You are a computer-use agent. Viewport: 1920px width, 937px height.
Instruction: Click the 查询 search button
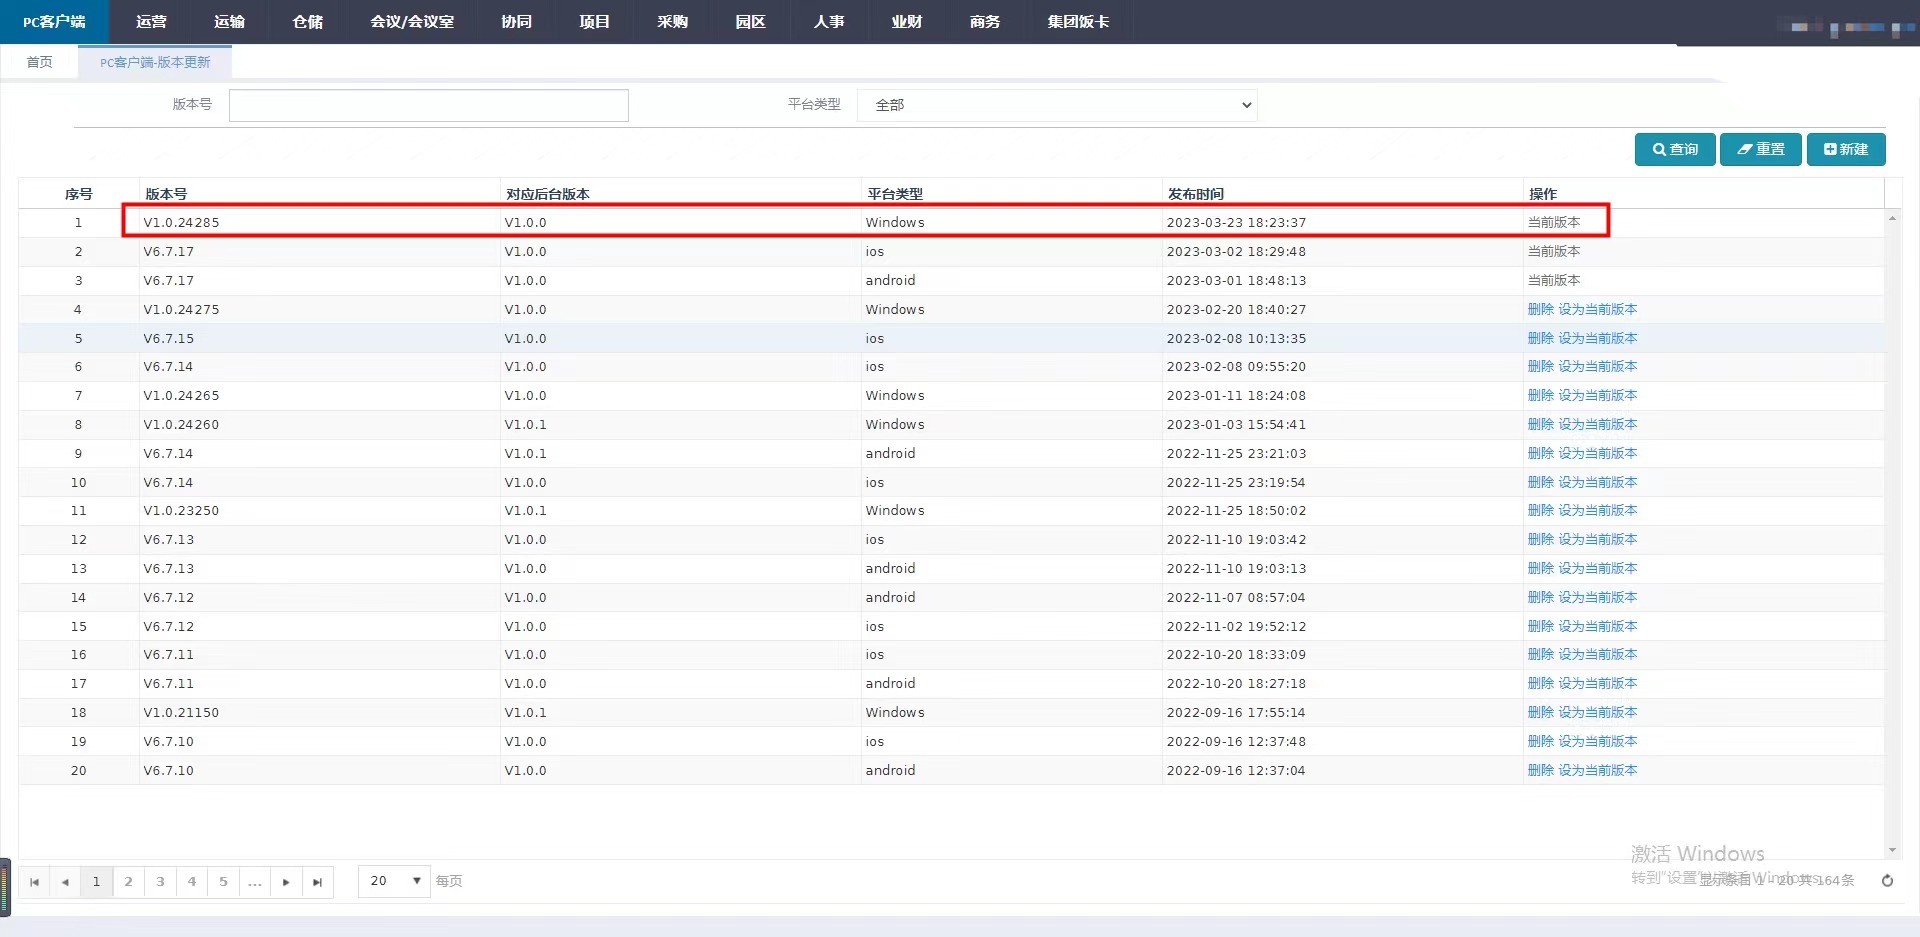[1675, 149]
